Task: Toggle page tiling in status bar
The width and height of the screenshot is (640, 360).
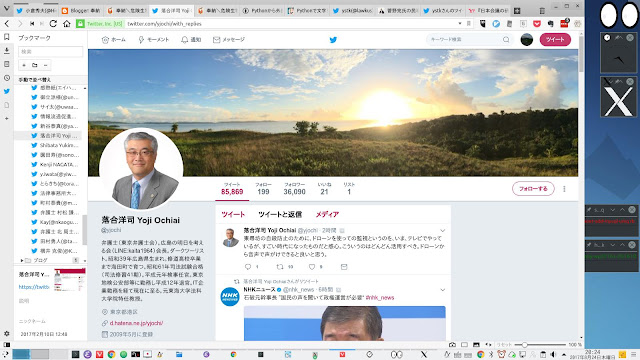Action: pyautogui.click(x=464, y=345)
